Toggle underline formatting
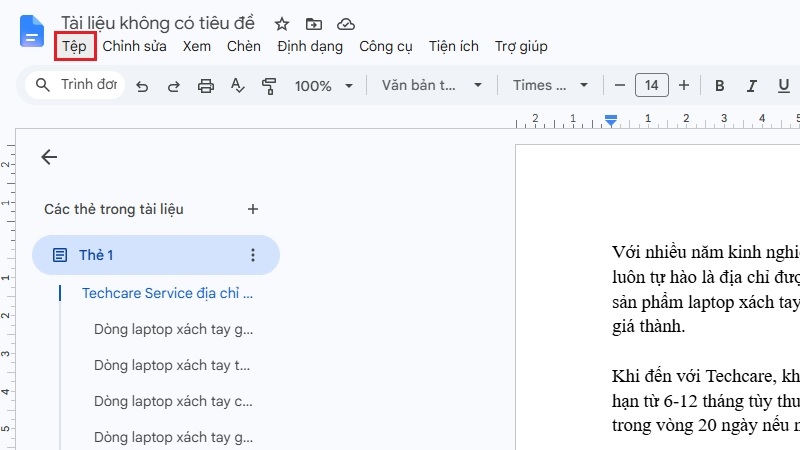 pos(784,86)
